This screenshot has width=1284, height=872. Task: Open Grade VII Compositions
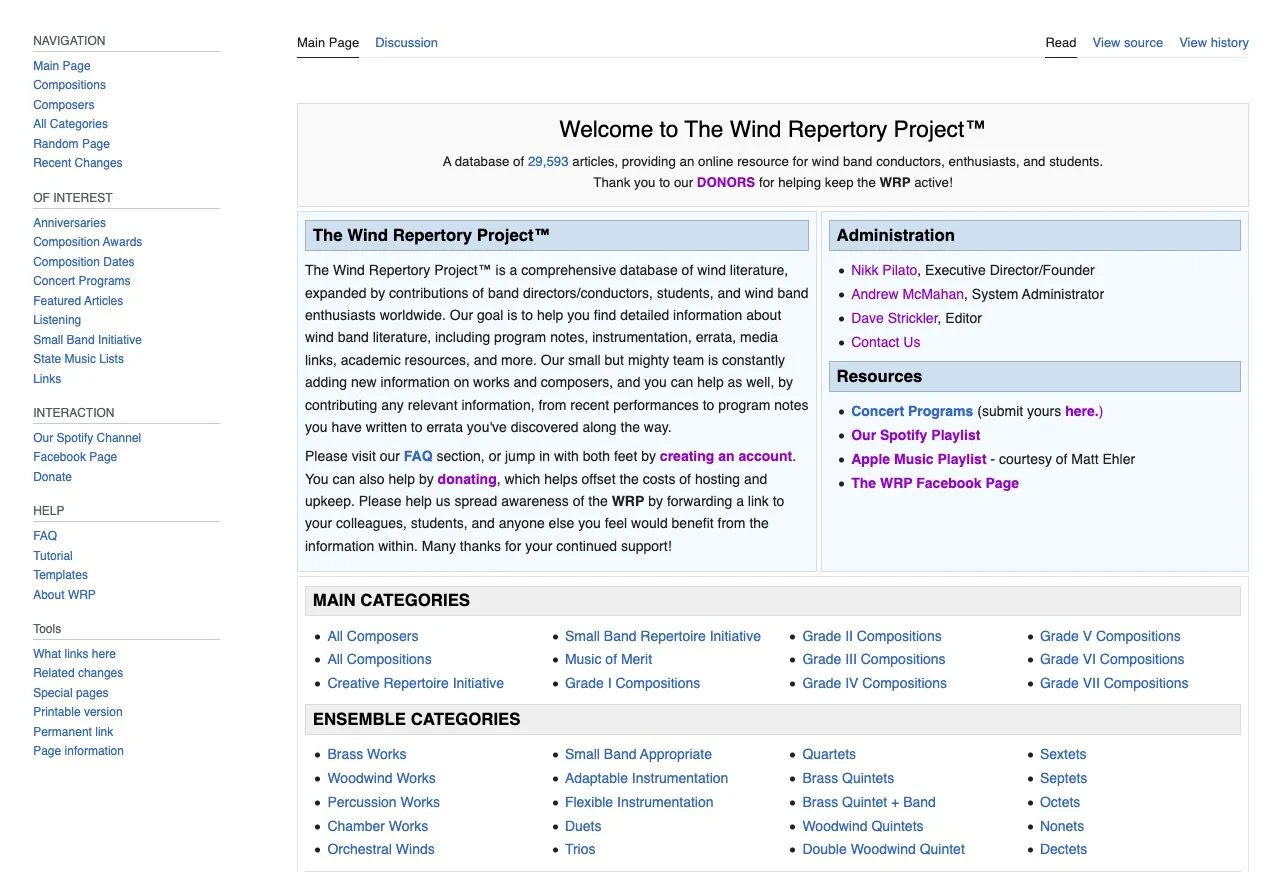pyautogui.click(x=1114, y=683)
